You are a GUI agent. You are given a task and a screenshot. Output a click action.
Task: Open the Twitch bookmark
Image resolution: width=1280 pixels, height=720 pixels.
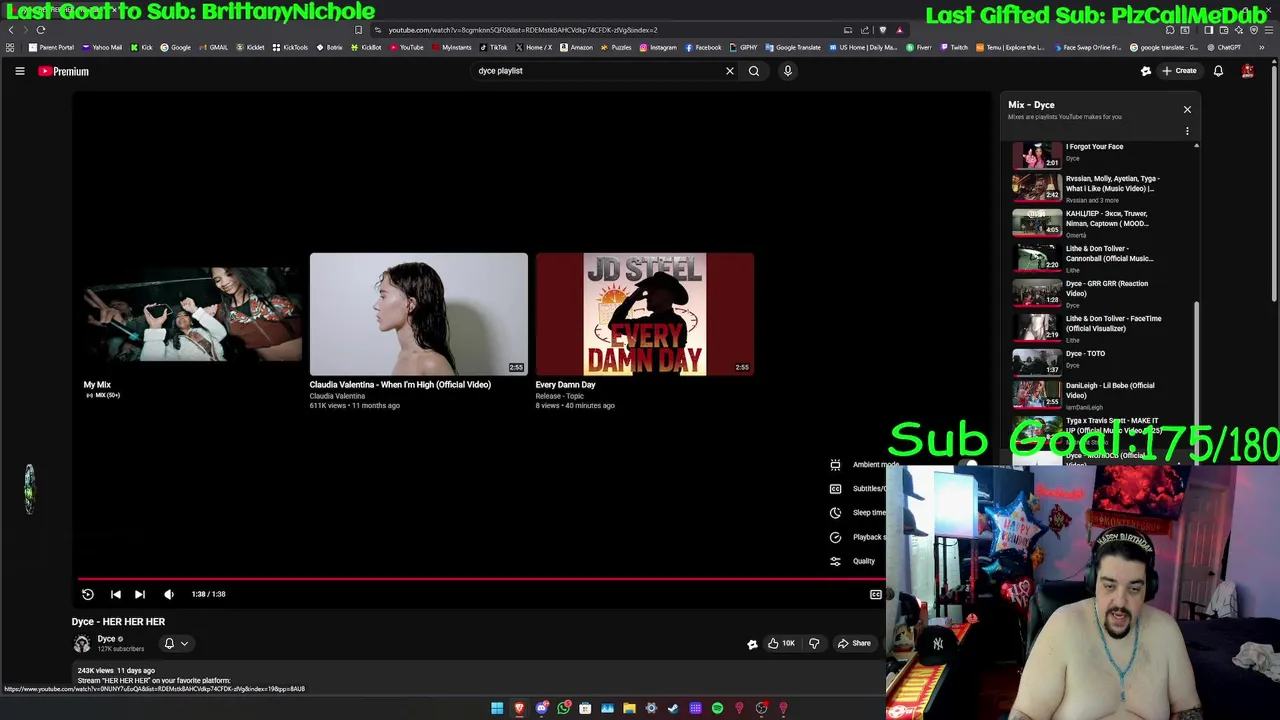click(954, 47)
